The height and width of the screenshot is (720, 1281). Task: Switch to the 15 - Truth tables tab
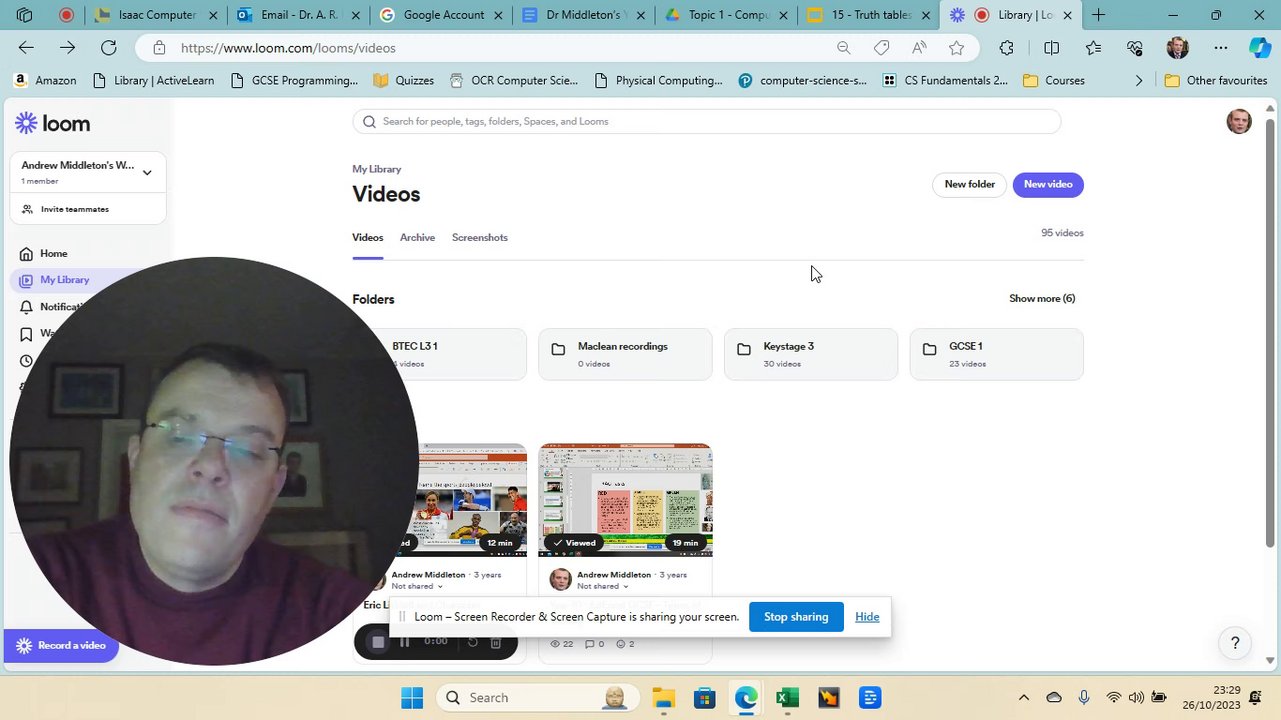pos(869,15)
